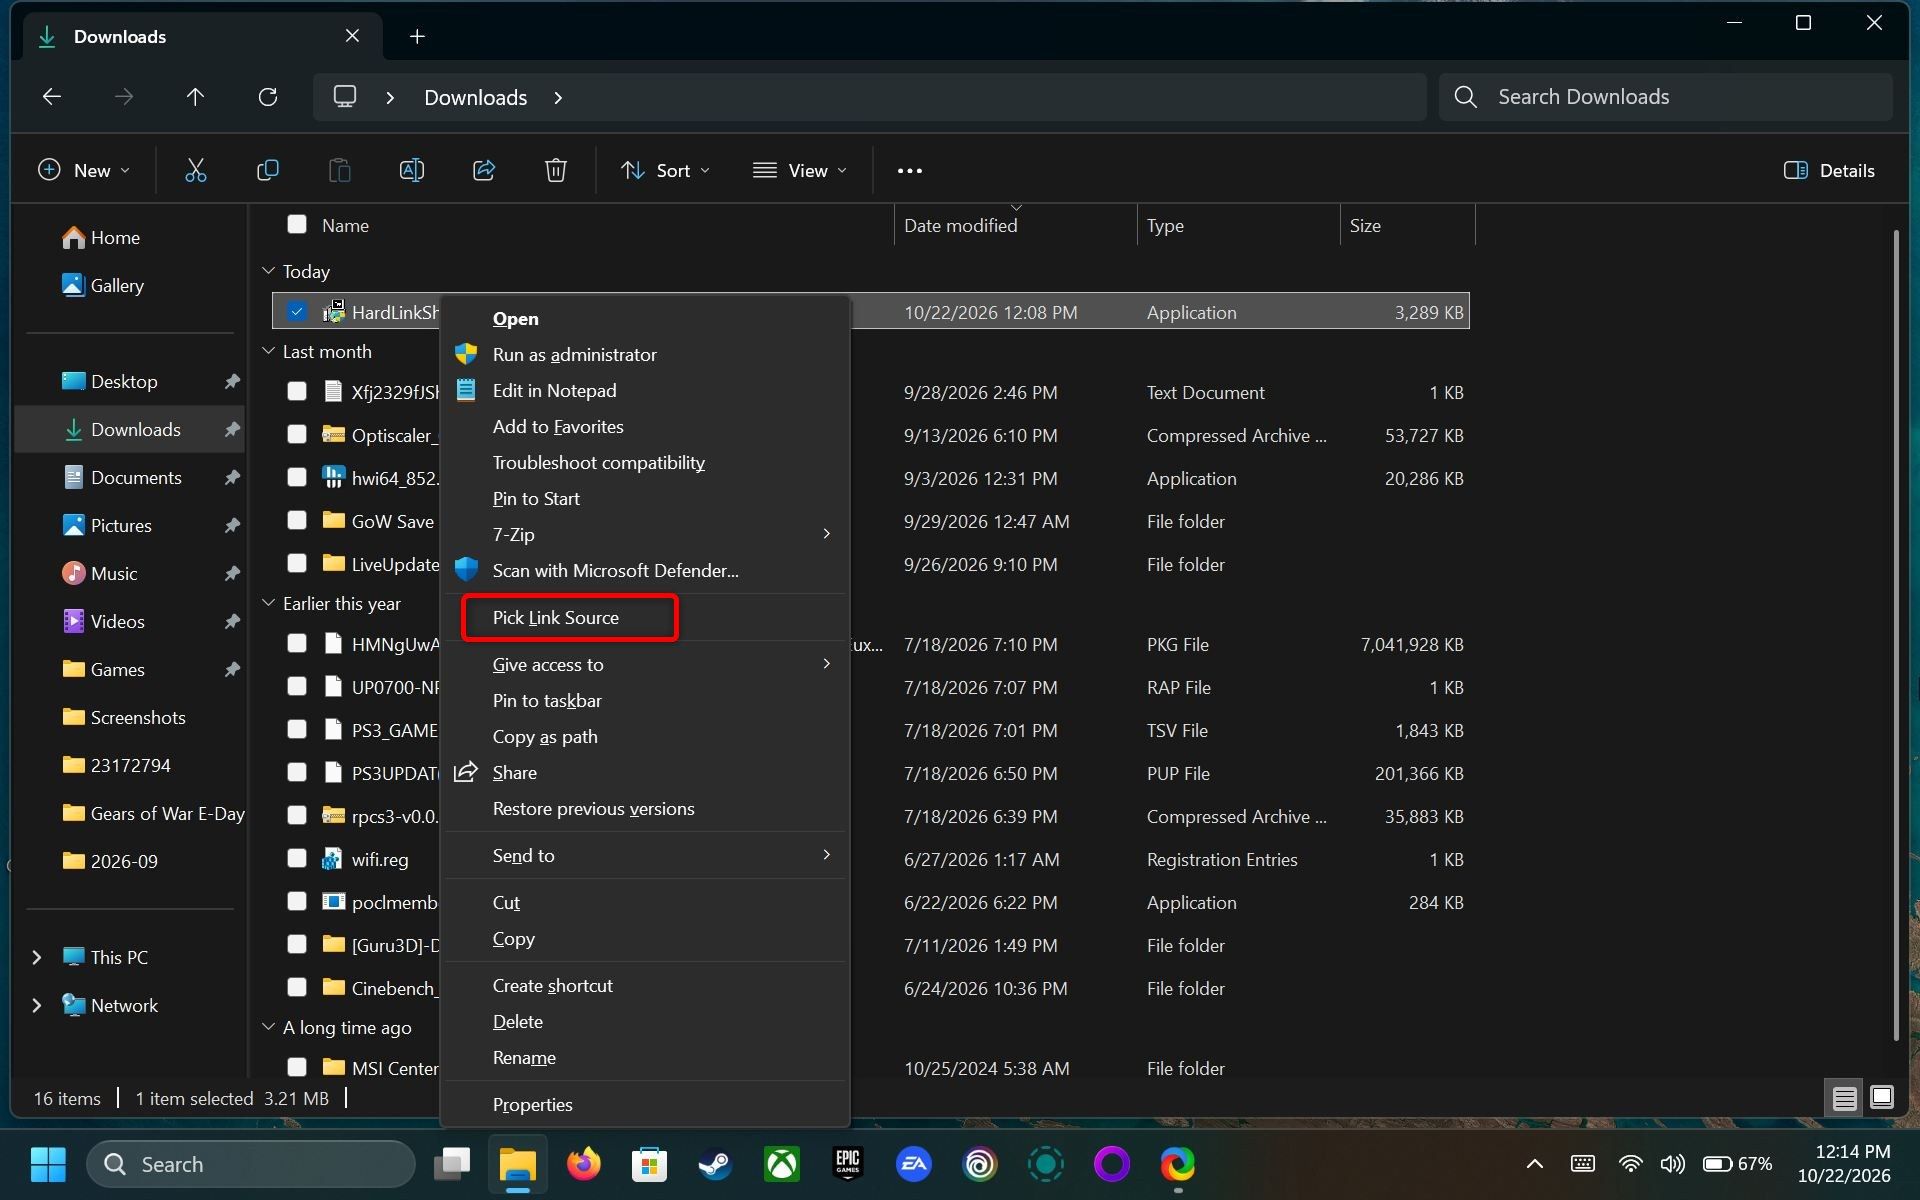The image size is (1920, 1200).
Task: Check the wifi.reg file checkbox
Action: click(297, 859)
